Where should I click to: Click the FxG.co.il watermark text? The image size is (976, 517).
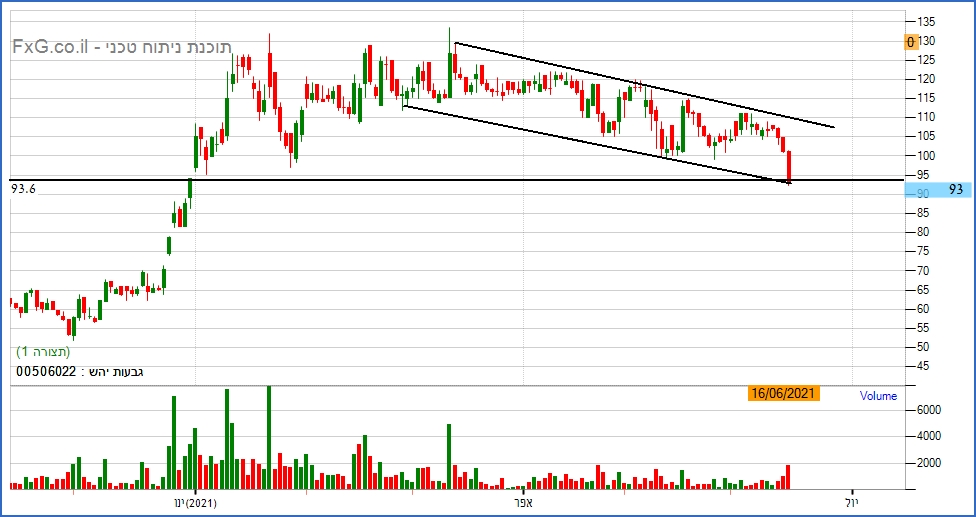pos(51,48)
